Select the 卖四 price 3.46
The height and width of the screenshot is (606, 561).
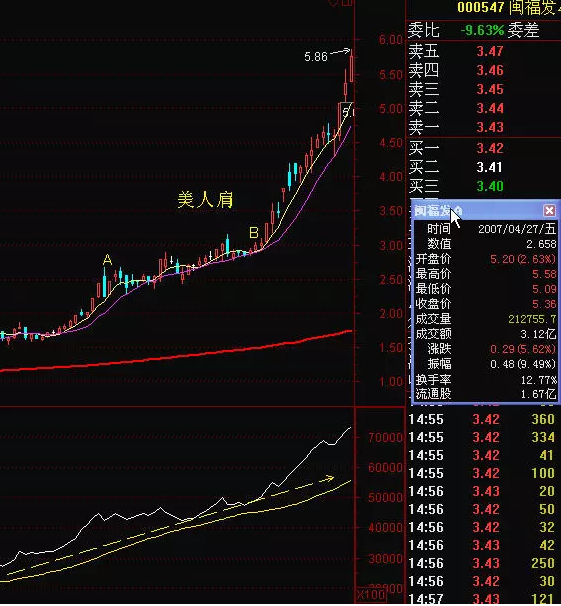[x=490, y=70]
